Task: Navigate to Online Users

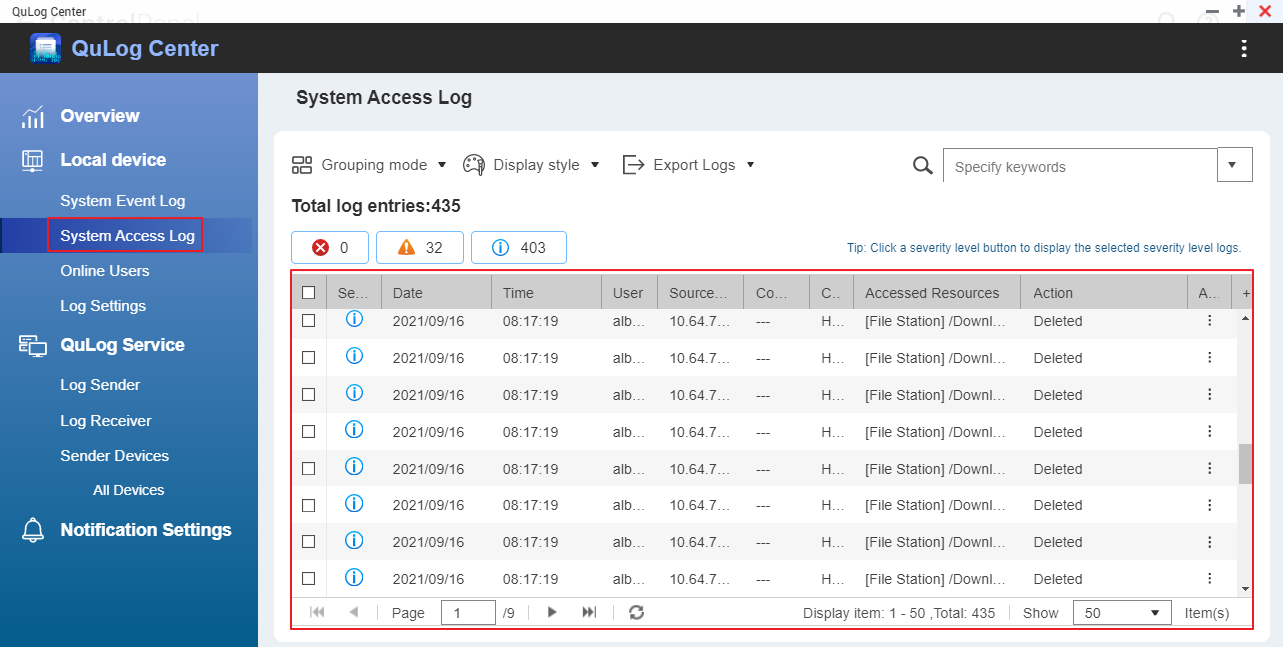Action: pos(104,271)
